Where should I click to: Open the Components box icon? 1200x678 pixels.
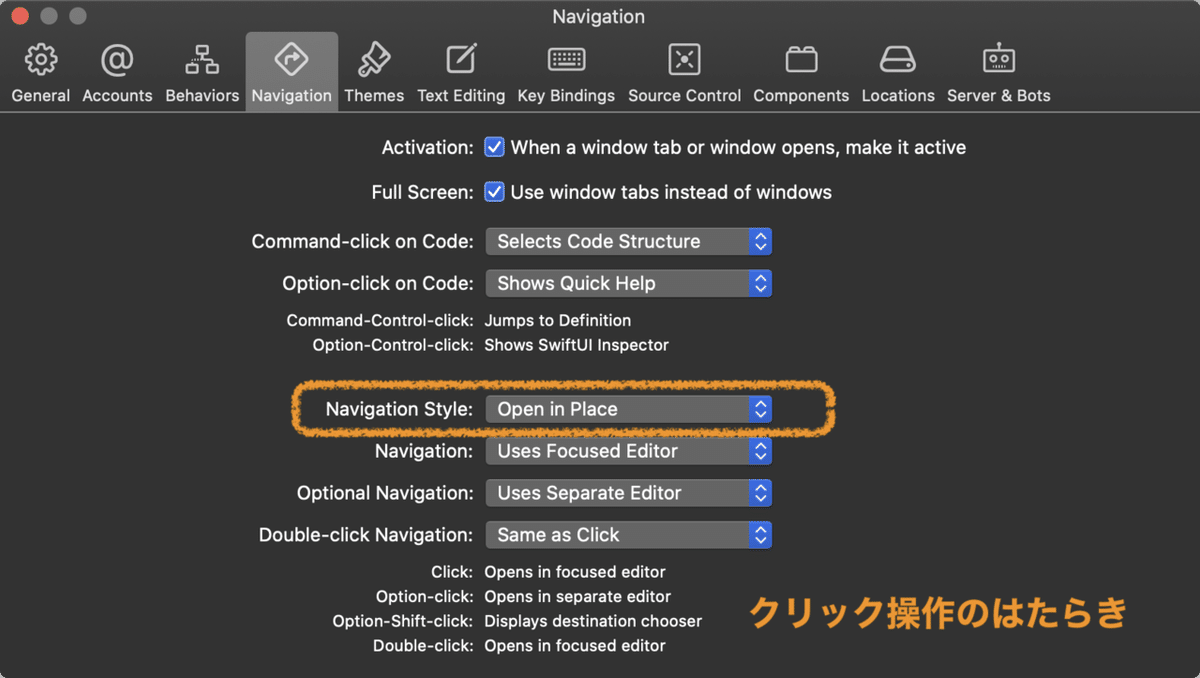(x=801, y=60)
